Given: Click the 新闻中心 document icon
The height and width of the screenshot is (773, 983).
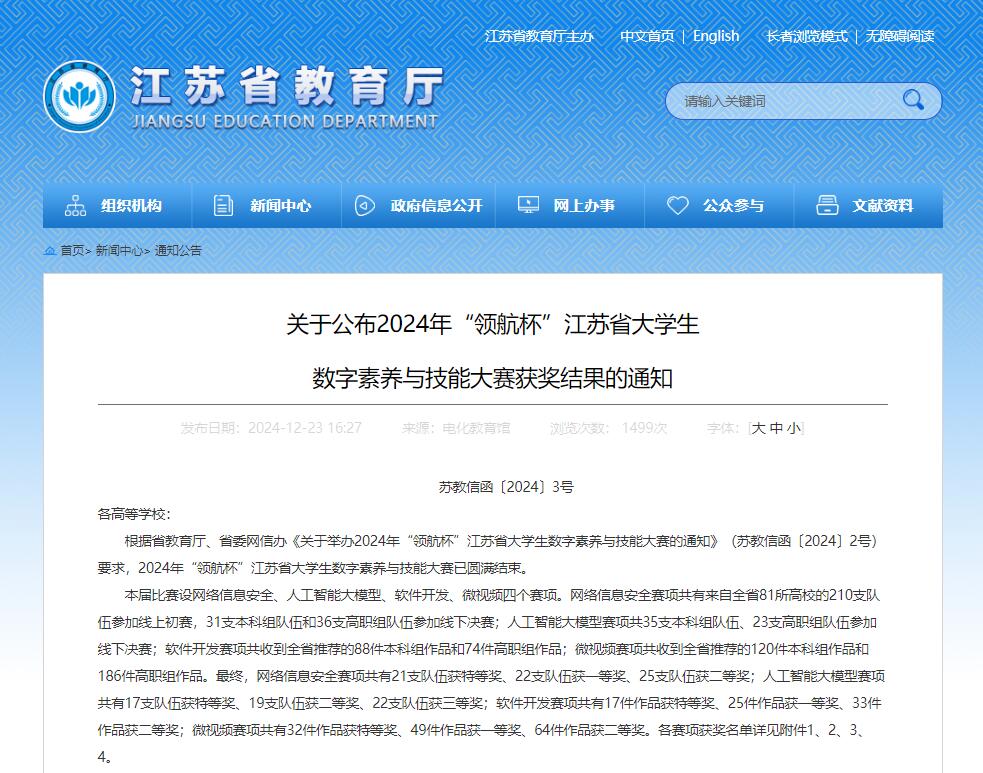Looking at the screenshot, I should [223, 206].
